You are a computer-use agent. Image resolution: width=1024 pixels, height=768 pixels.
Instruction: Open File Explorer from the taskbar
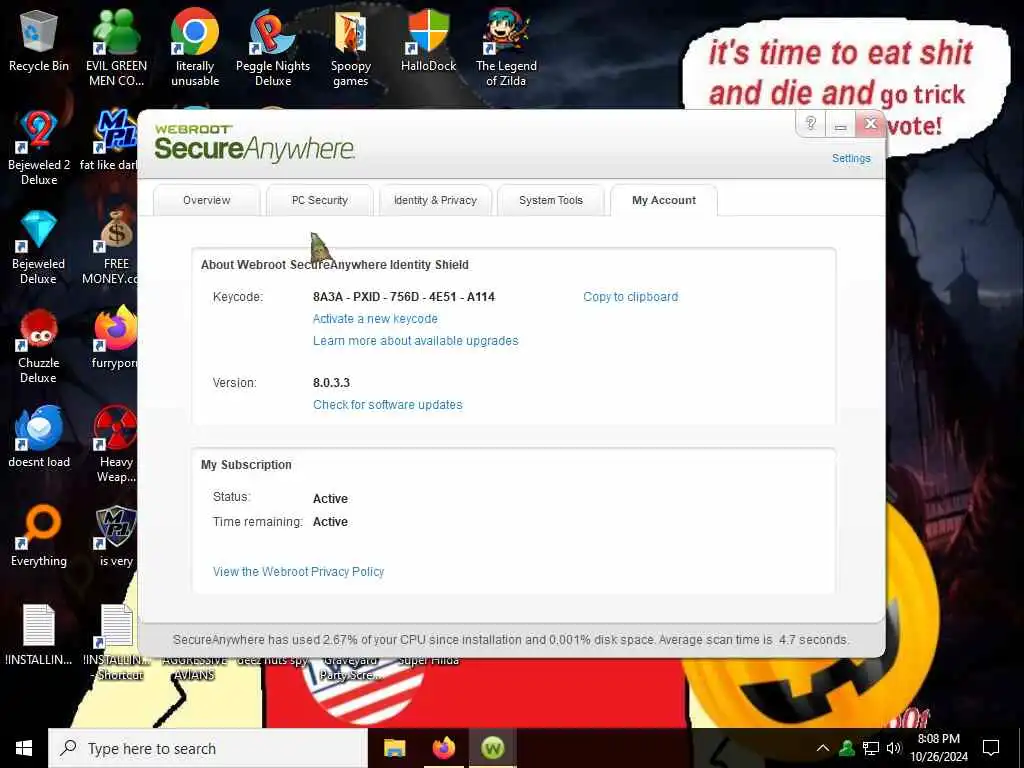(x=394, y=748)
